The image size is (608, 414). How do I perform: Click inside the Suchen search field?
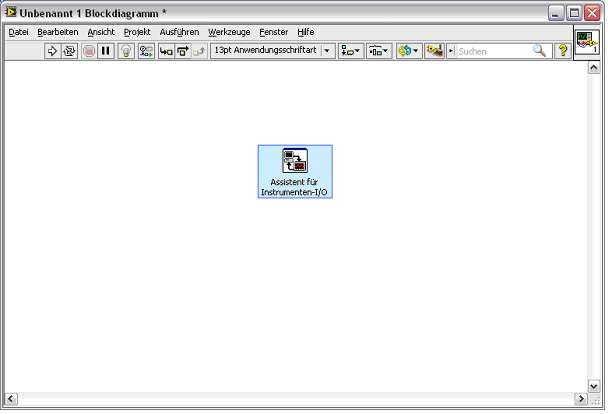[x=494, y=51]
